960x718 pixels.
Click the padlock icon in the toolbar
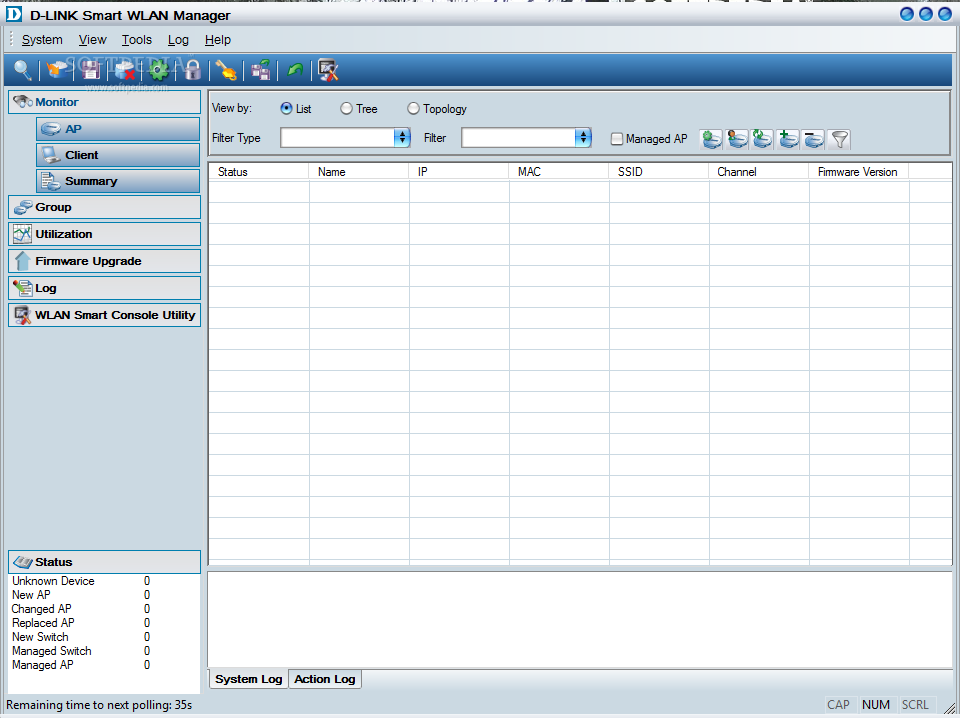tap(193, 70)
